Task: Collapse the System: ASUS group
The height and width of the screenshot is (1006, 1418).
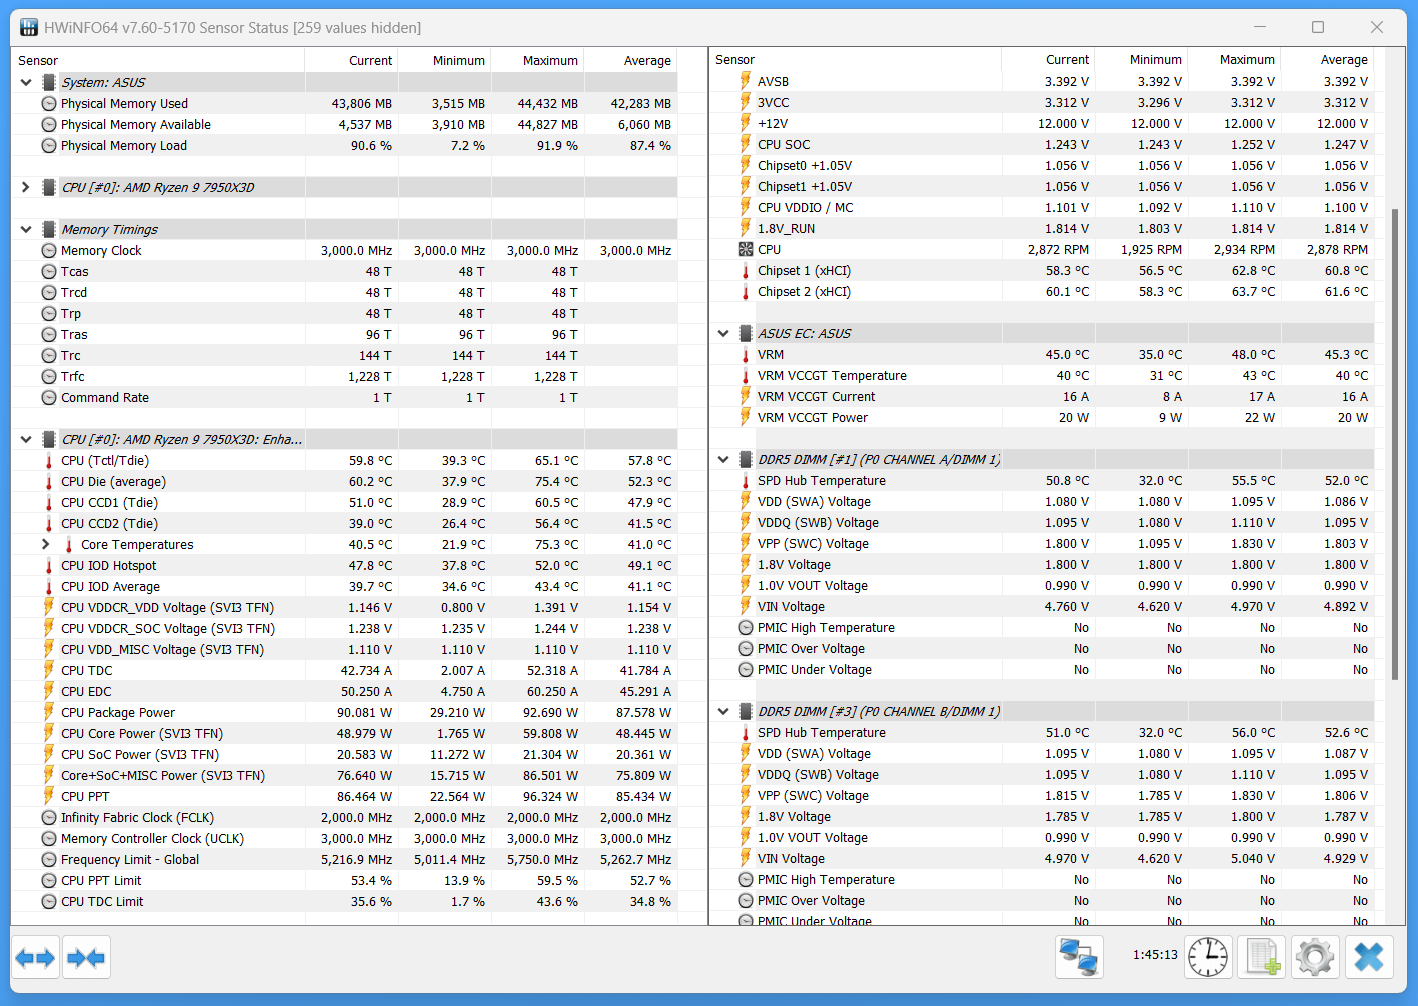Action: [x=26, y=83]
